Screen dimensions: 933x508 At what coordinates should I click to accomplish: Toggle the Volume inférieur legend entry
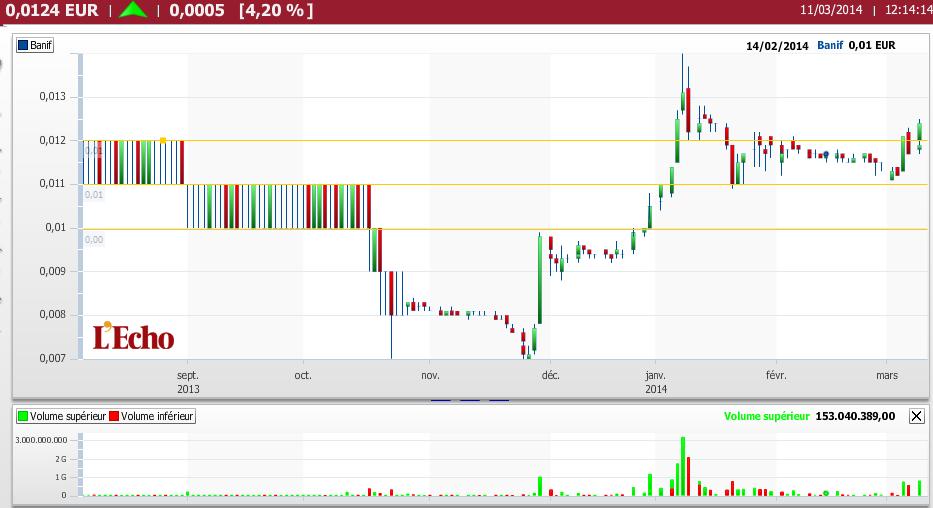151,416
